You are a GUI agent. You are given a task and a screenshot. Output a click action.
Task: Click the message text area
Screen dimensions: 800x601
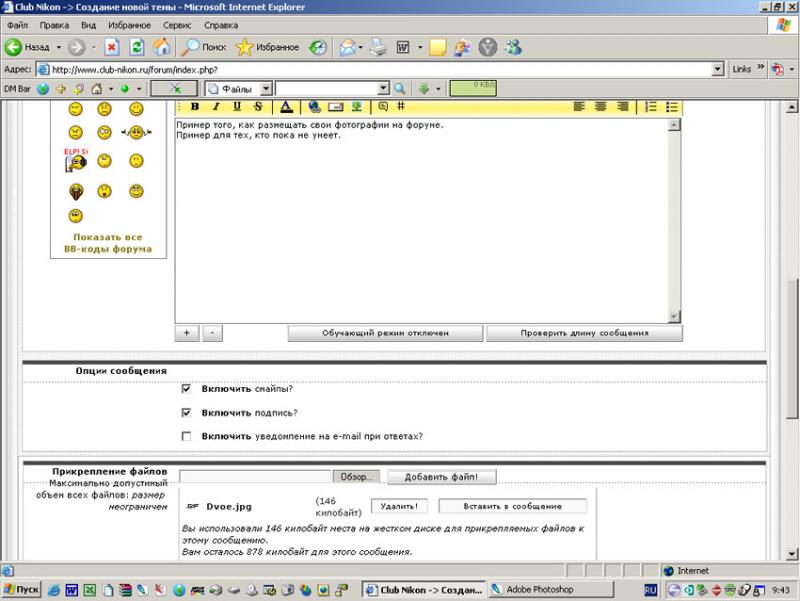click(422, 220)
